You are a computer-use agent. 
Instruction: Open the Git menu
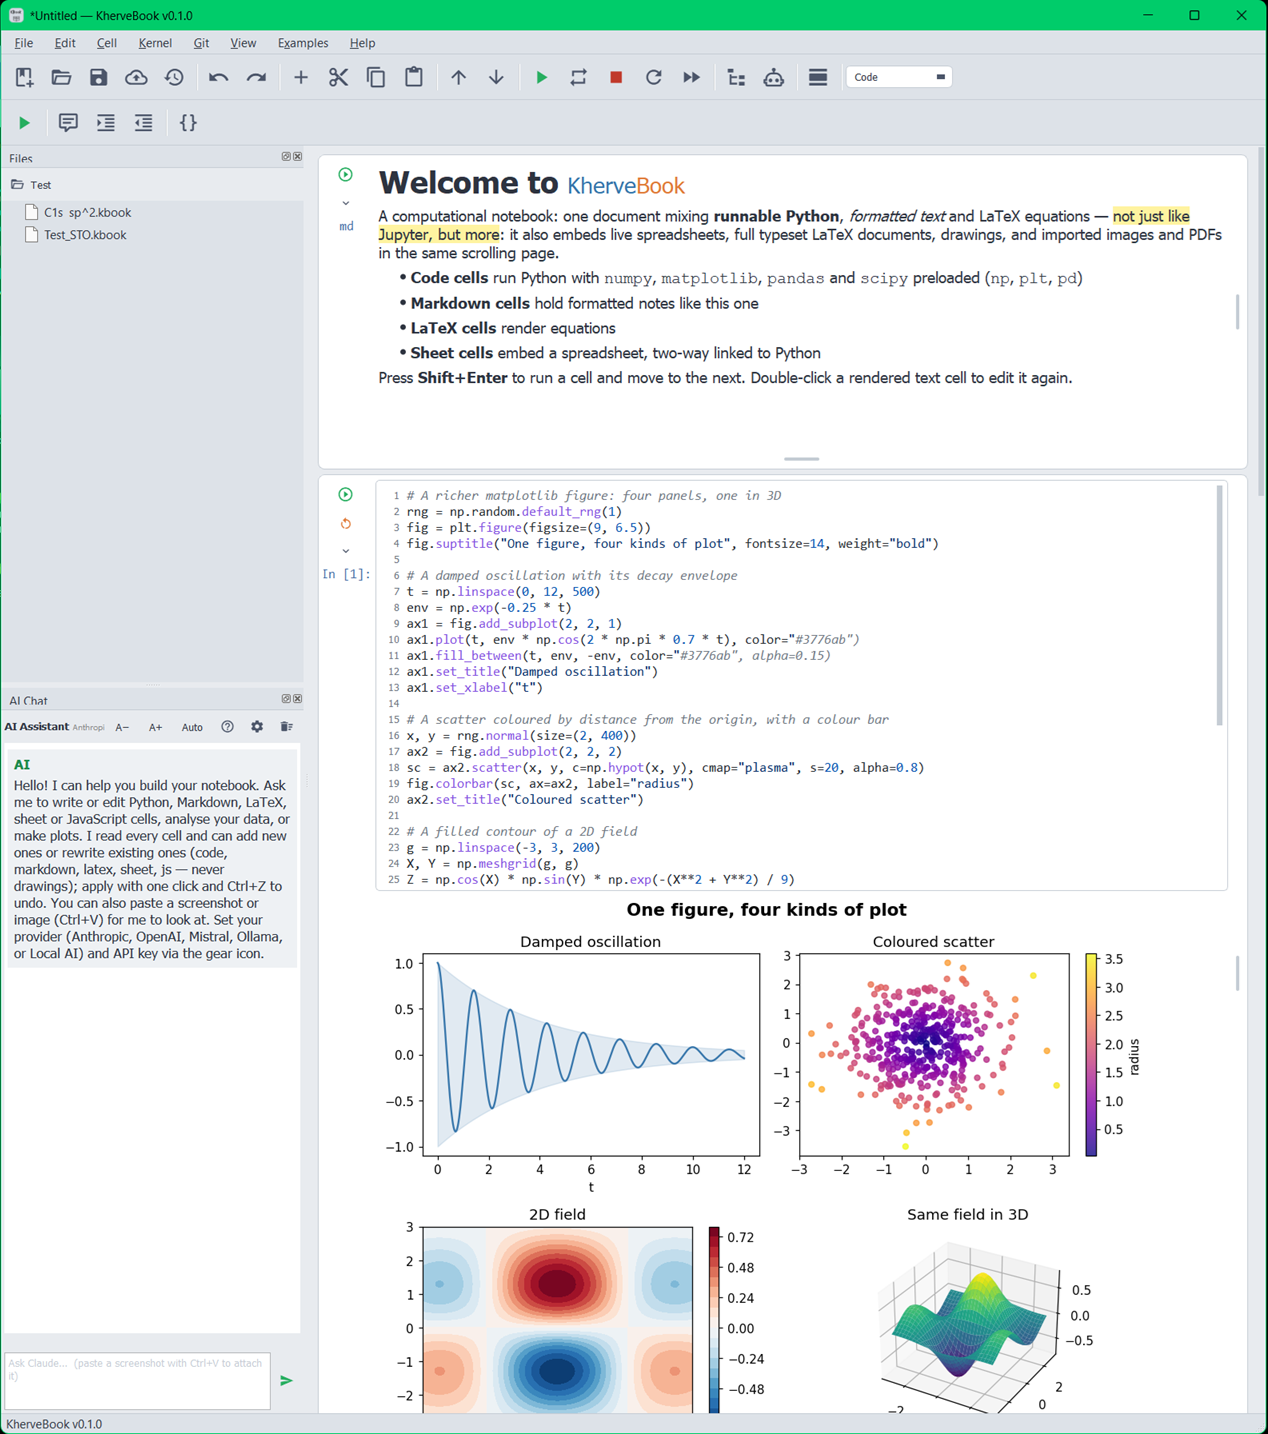pyautogui.click(x=201, y=43)
